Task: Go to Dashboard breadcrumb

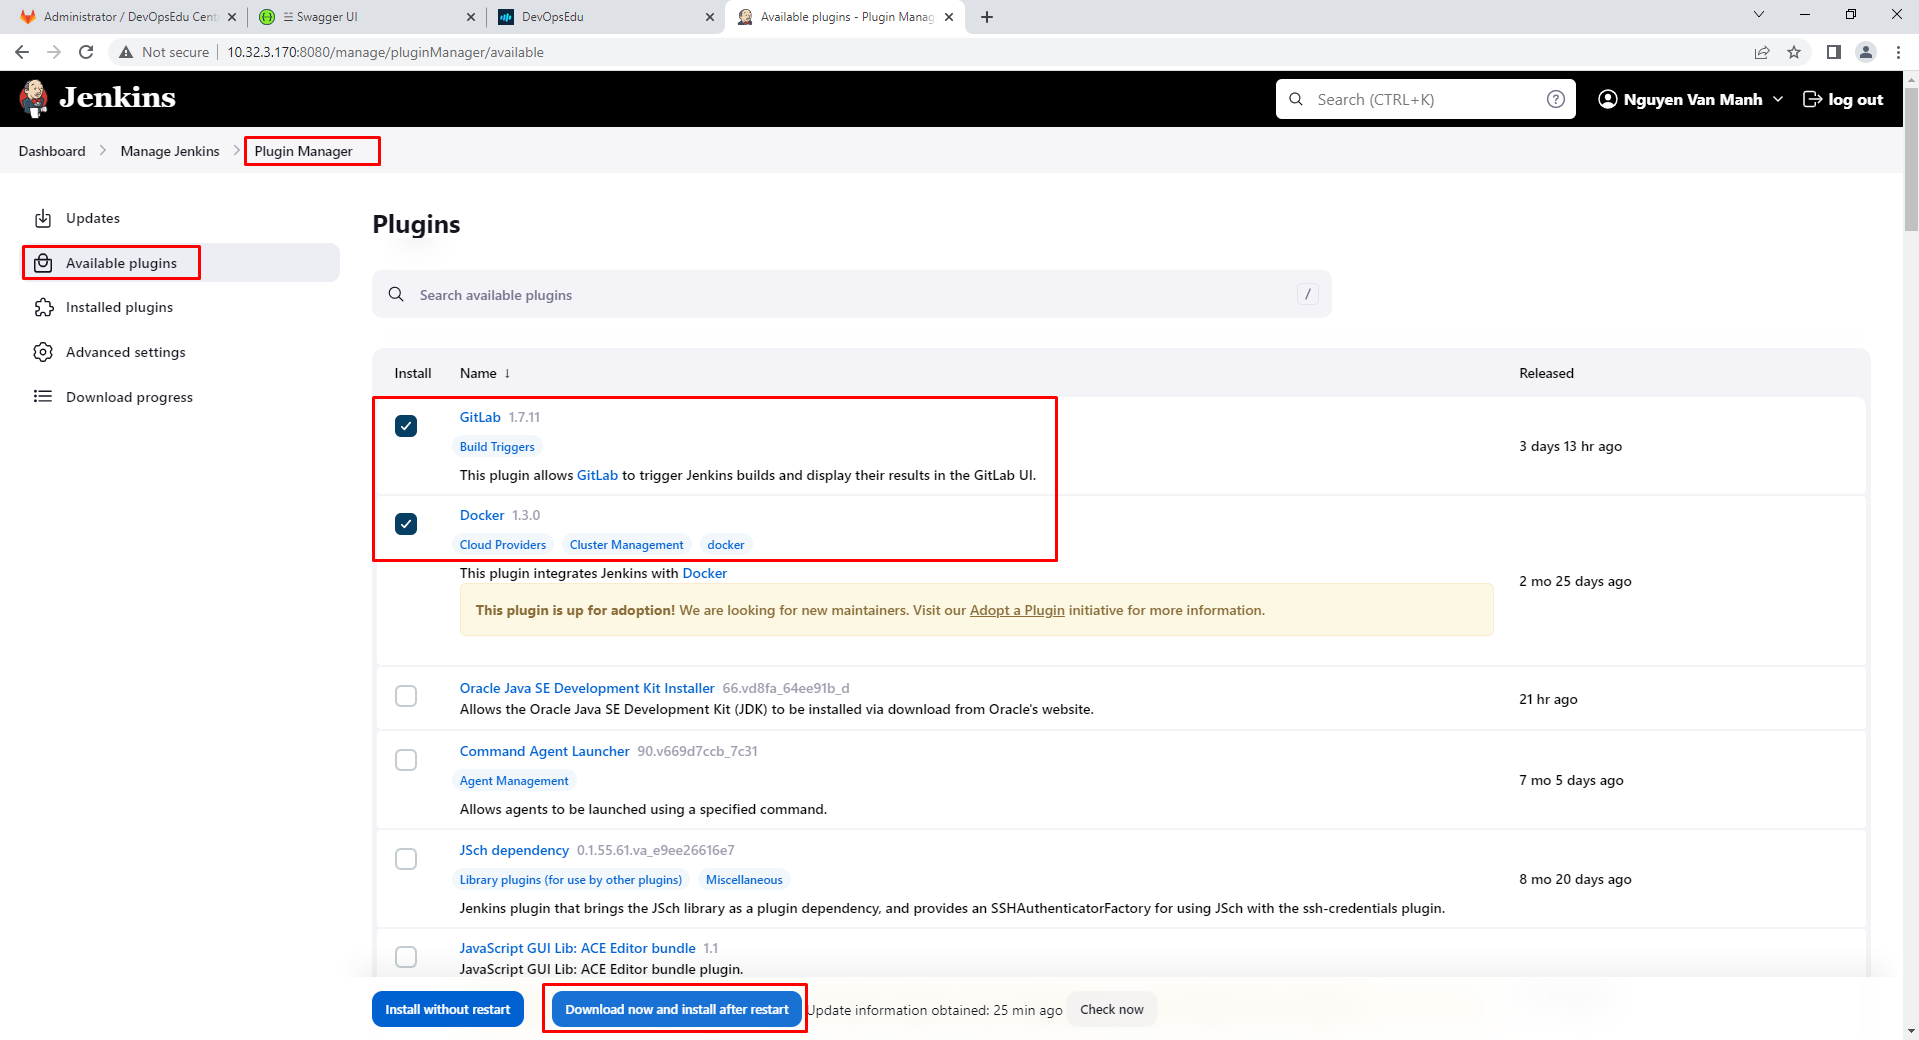Action: pos(52,151)
